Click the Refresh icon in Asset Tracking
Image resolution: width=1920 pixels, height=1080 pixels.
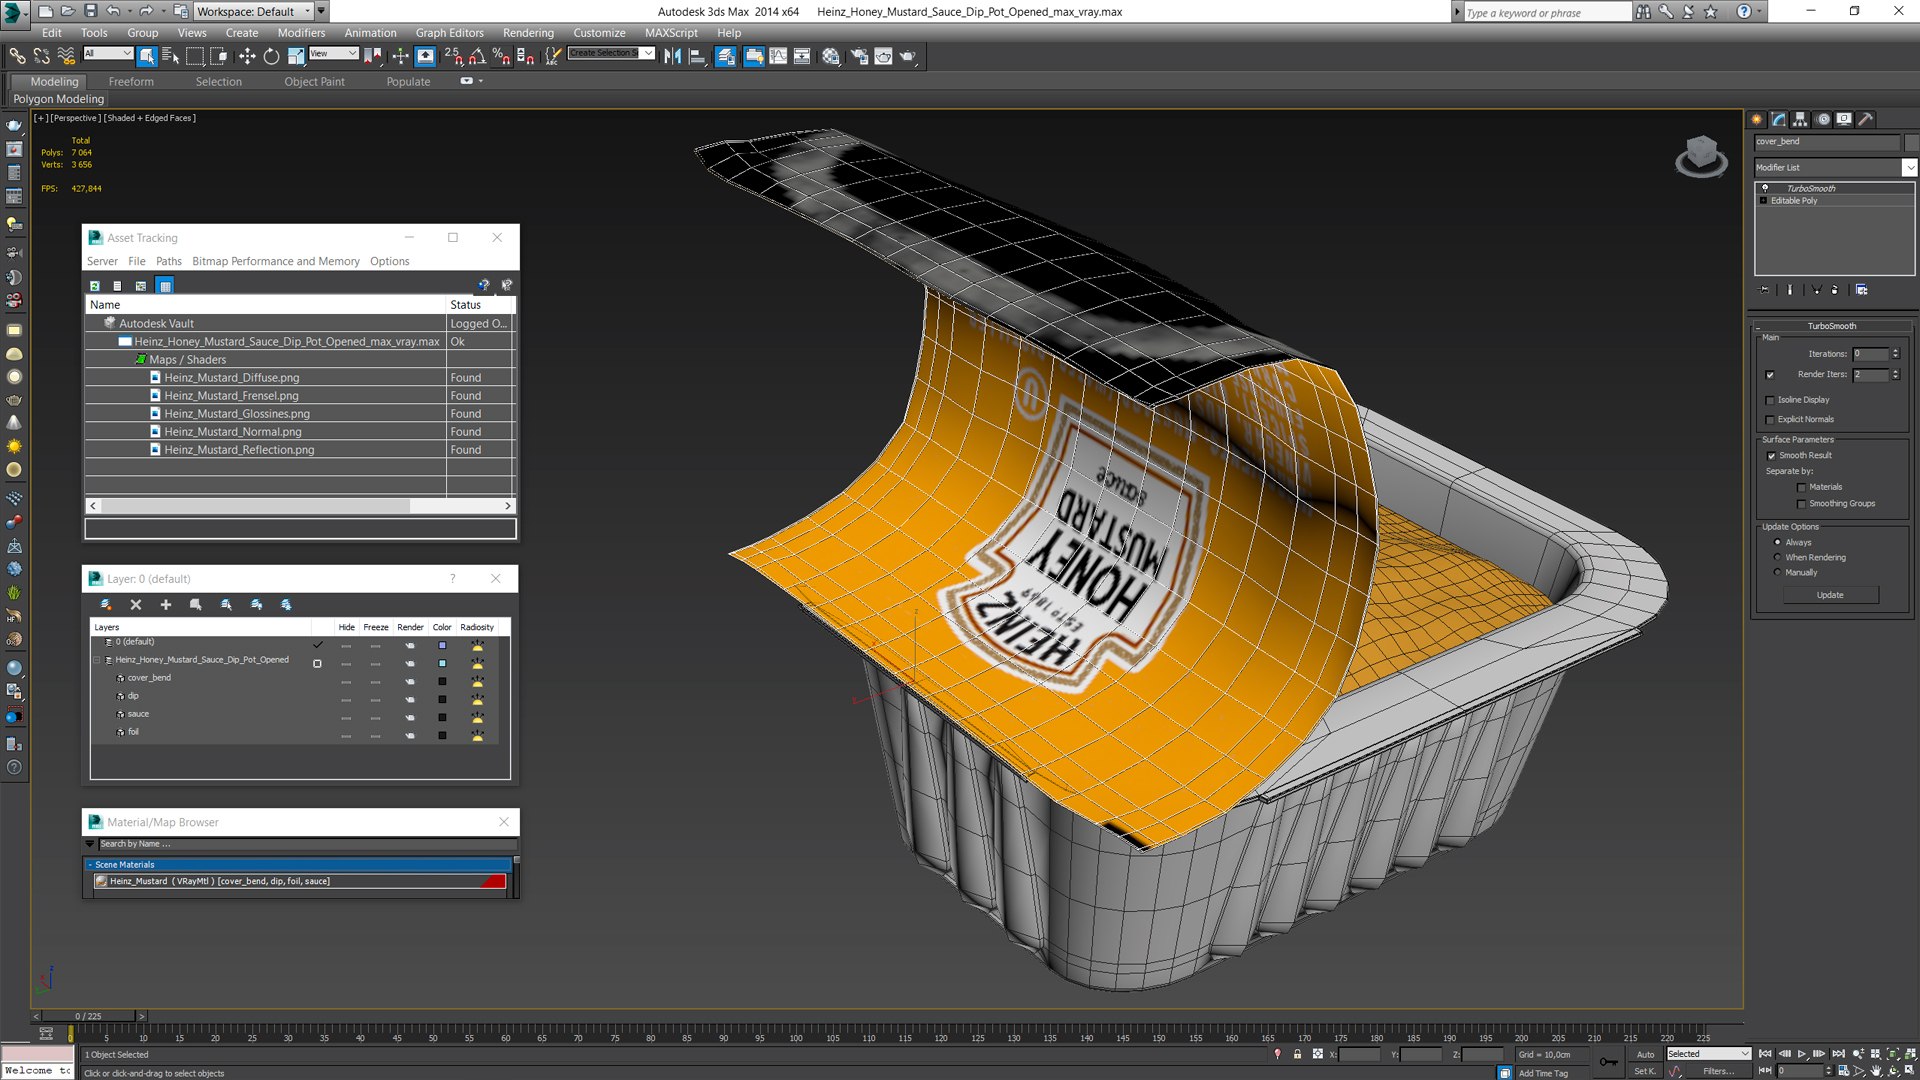point(95,286)
